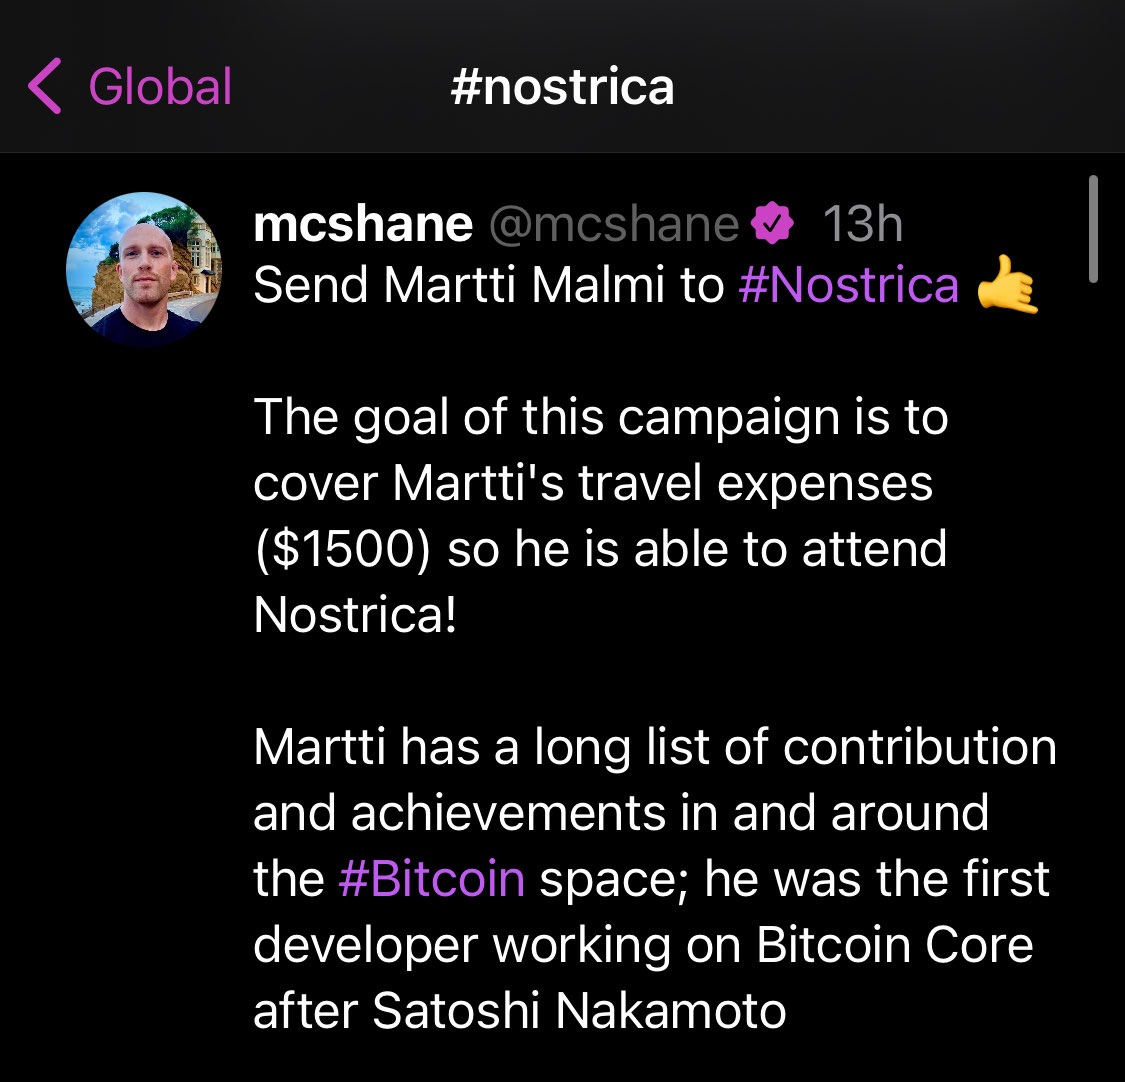1125x1082 pixels.
Task: Open the #Nostrica hashtag in the headline
Action: point(849,285)
